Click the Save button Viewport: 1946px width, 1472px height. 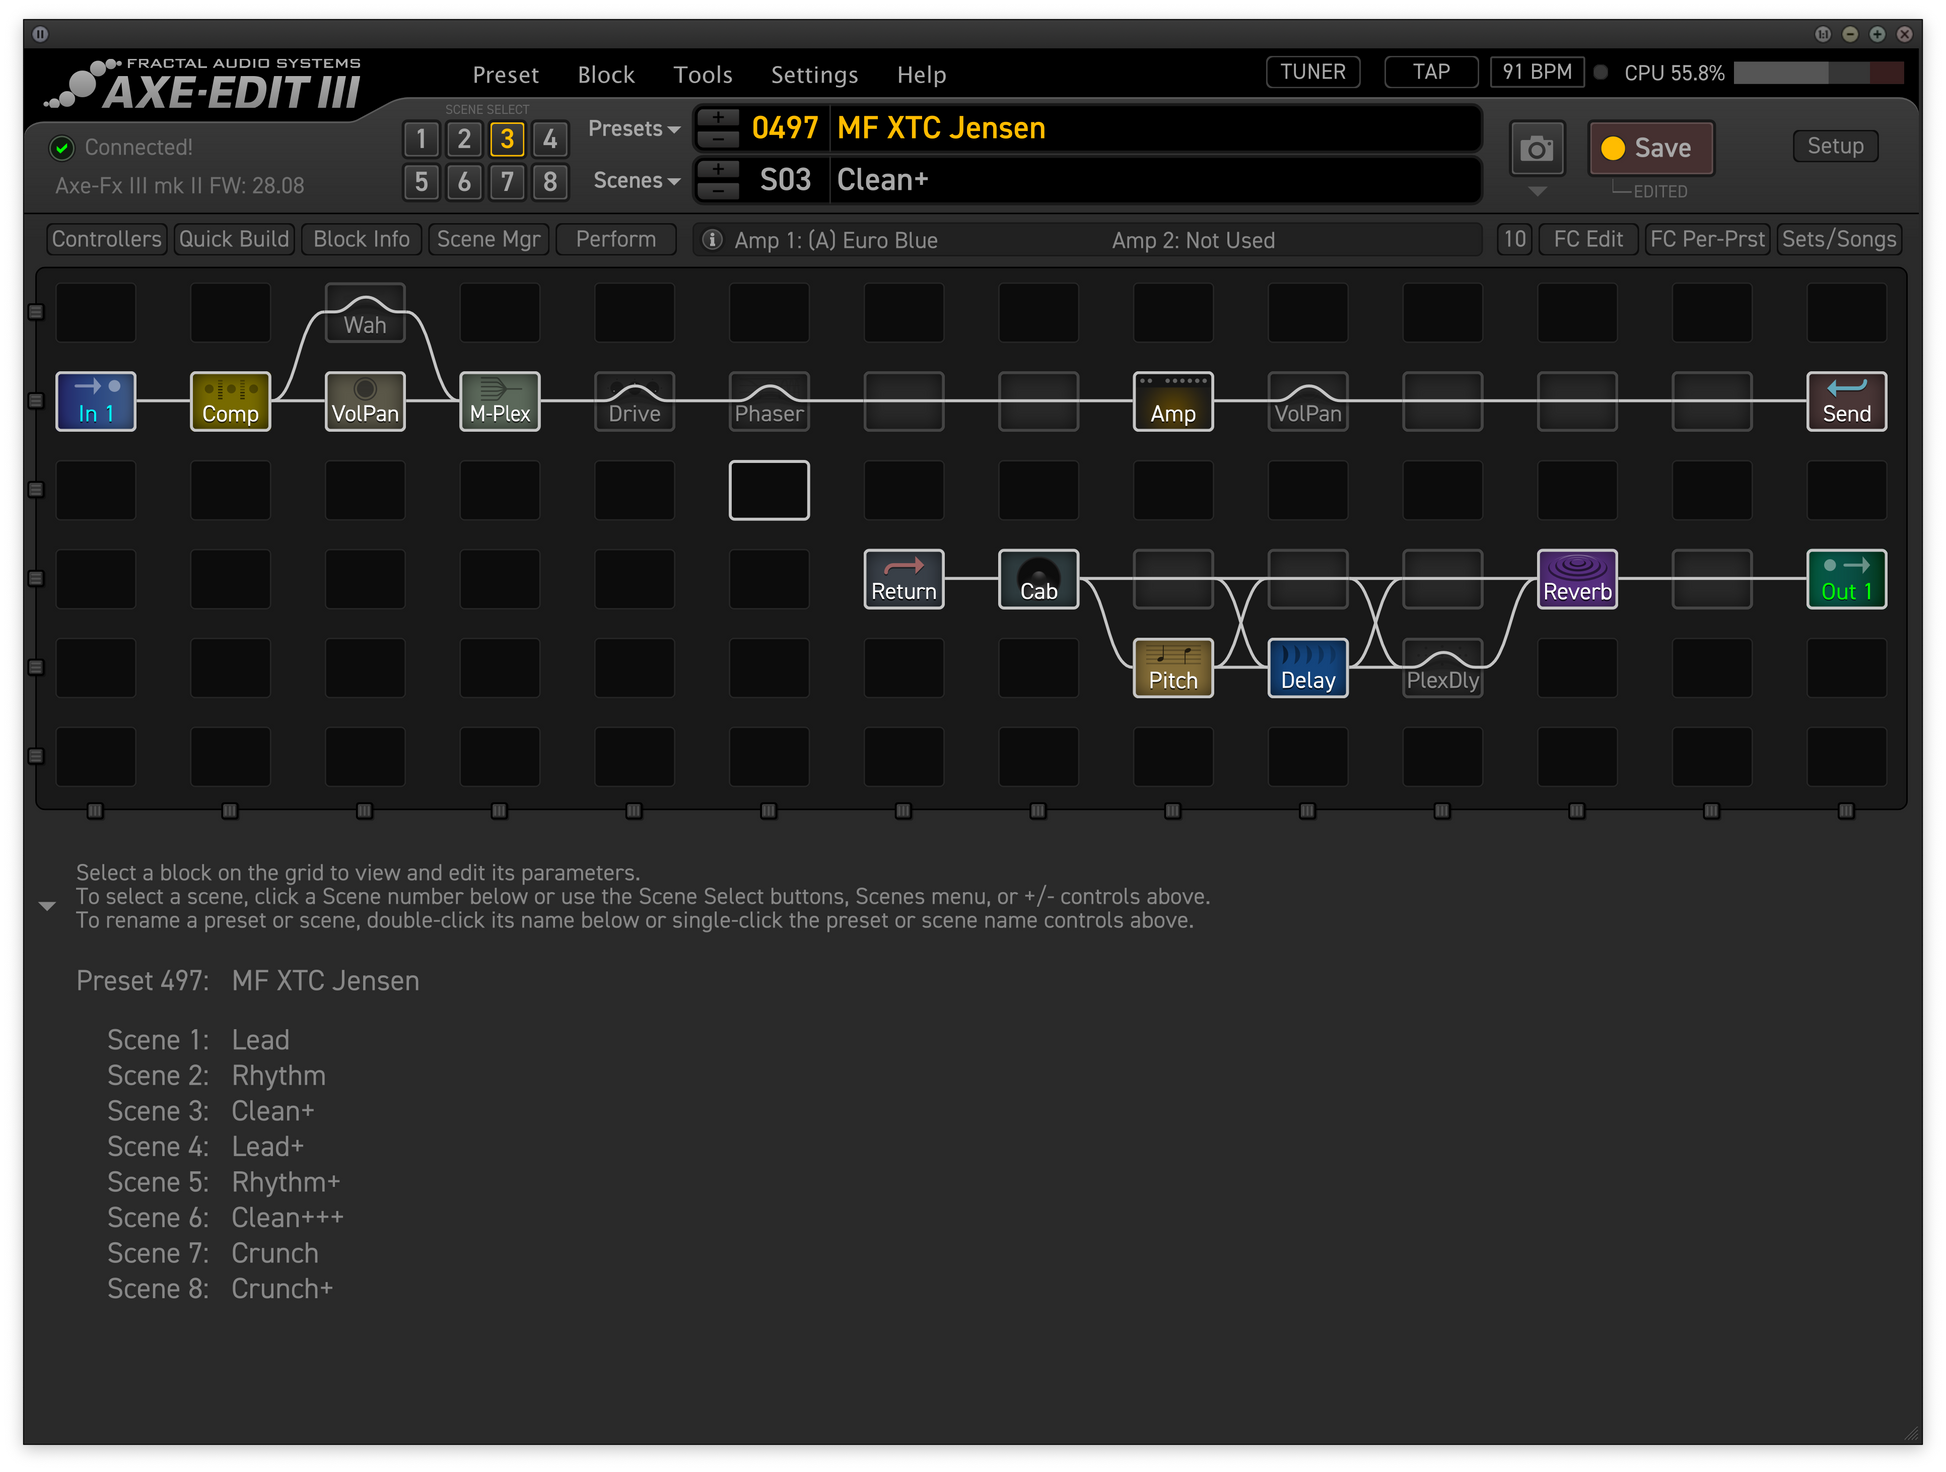tap(1650, 148)
